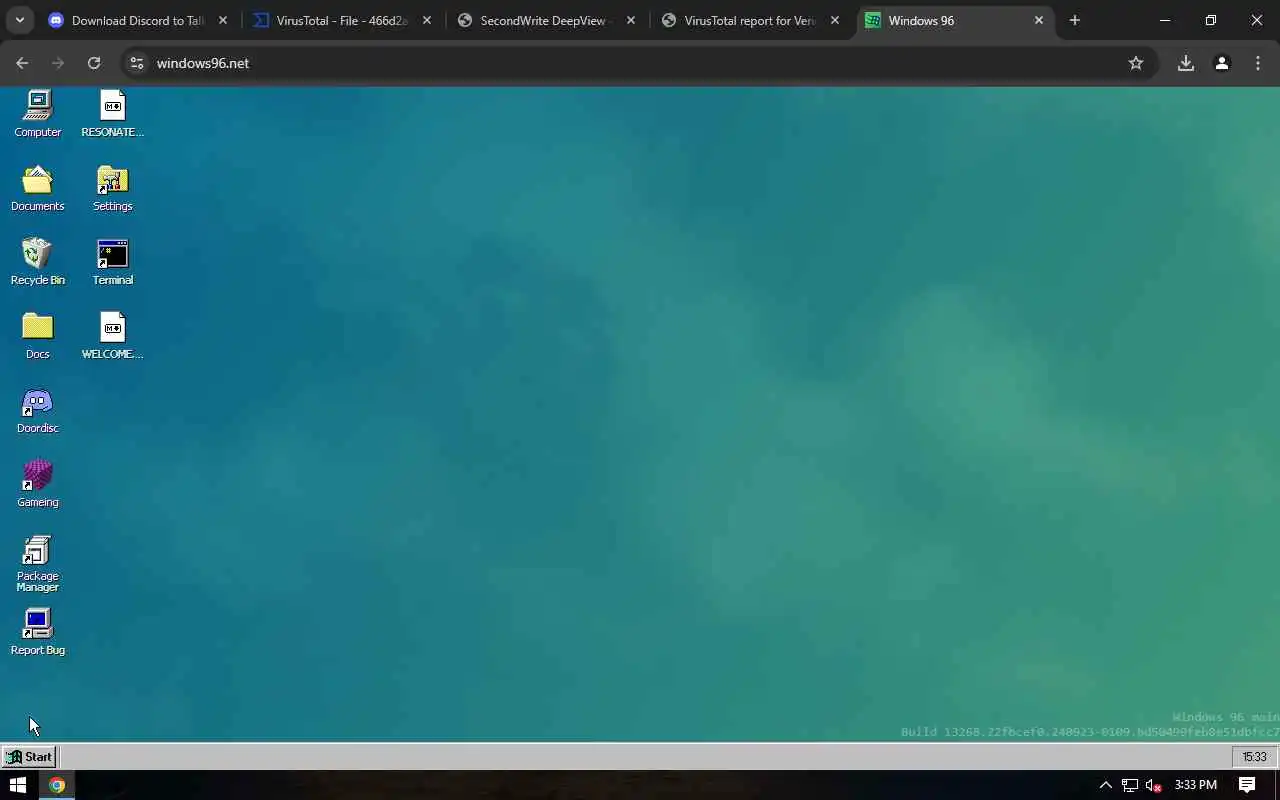
Task: Click the Windows 96 Start button
Action: [x=29, y=757]
